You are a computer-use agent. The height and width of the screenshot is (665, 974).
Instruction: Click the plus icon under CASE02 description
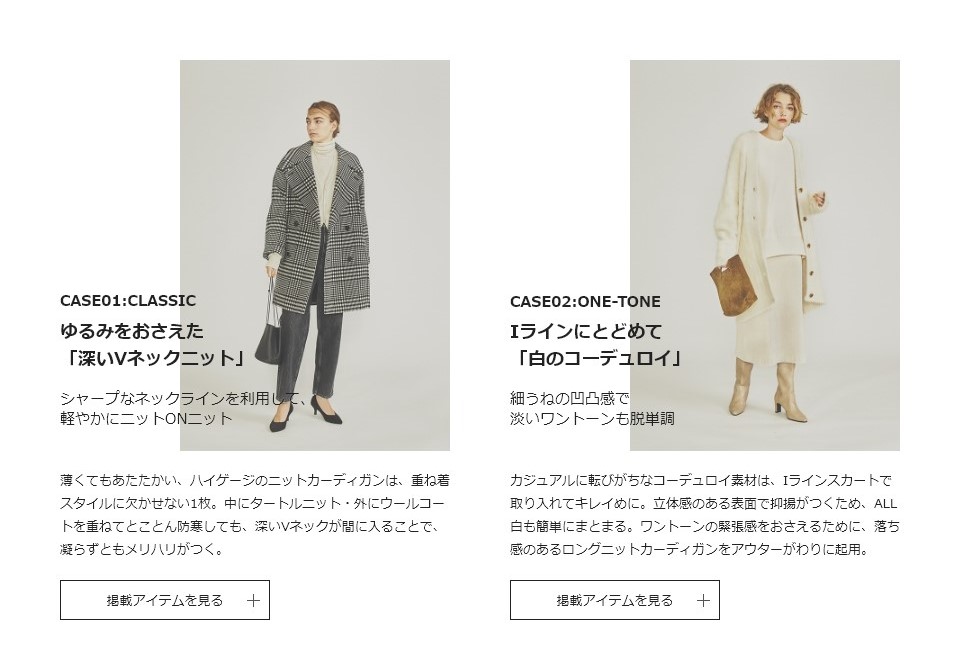[x=703, y=600]
